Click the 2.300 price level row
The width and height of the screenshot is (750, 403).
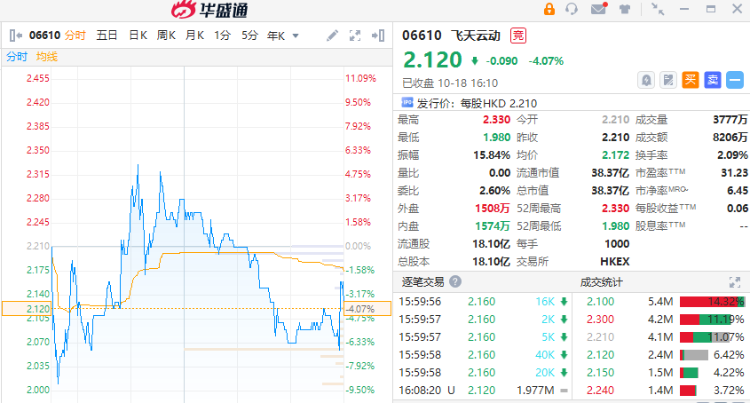661,319
